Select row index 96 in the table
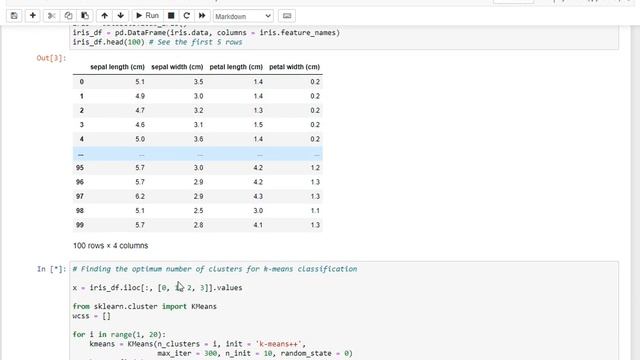 point(80,182)
